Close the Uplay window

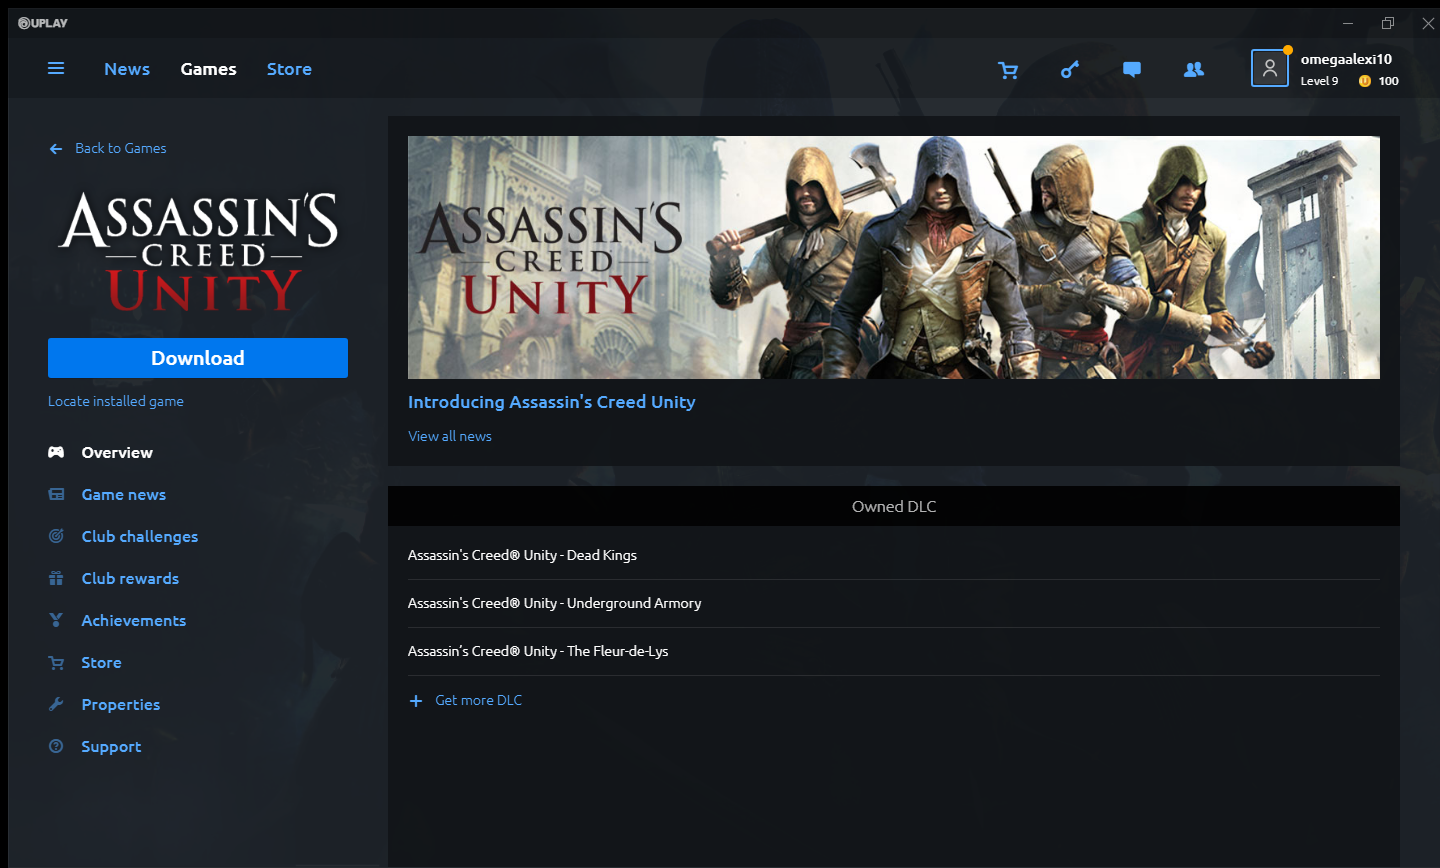pyautogui.click(x=1428, y=23)
